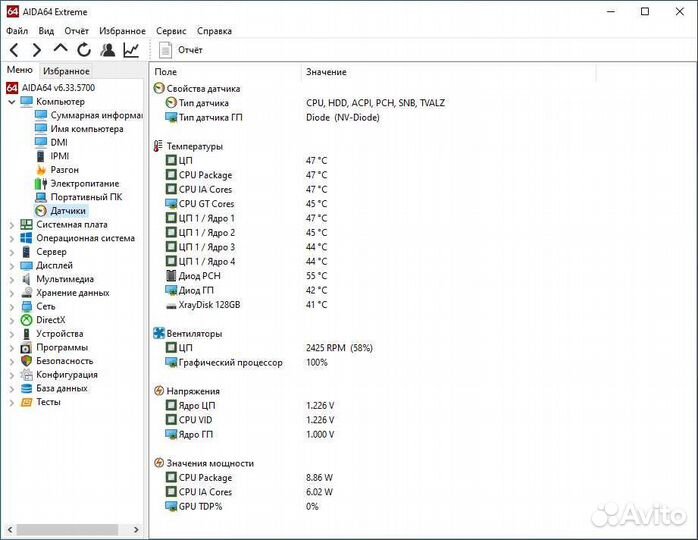Screen dimensions: 698x540
Task: Go forward with the right arrow toolbar icon
Action: (x=37, y=50)
